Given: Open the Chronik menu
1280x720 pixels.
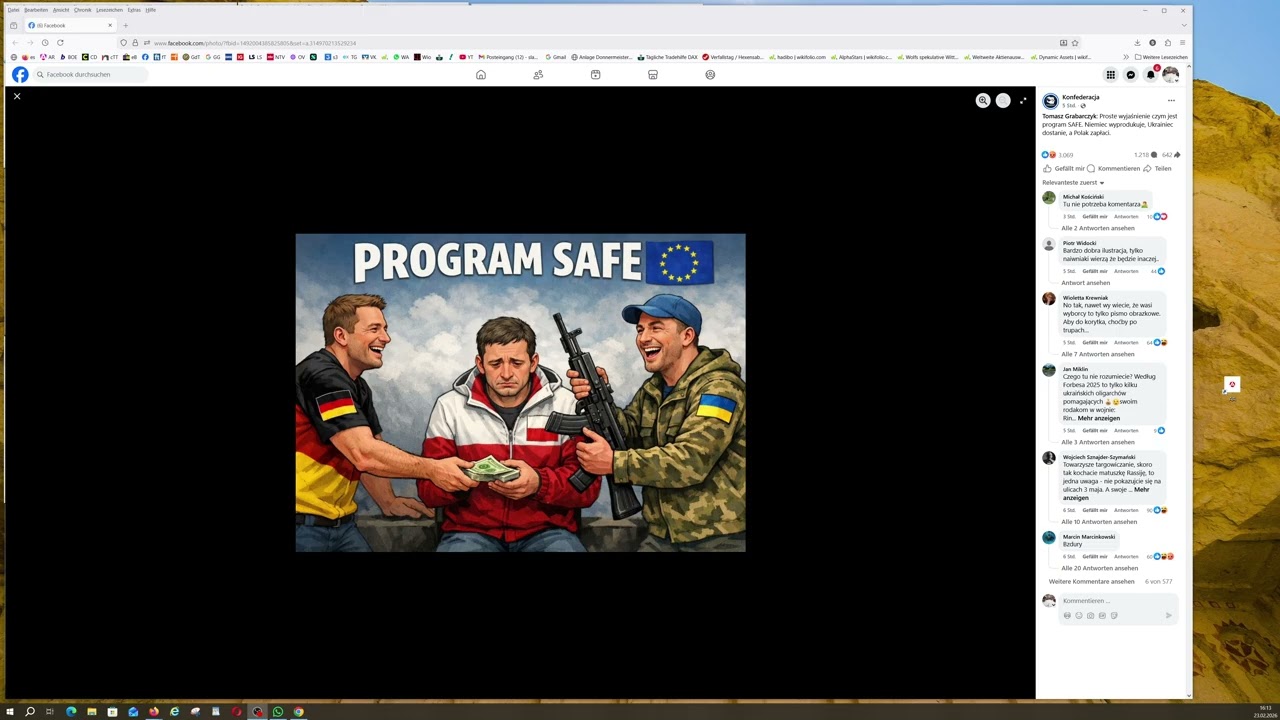Looking at the screenshot, I should coord(82,10).
